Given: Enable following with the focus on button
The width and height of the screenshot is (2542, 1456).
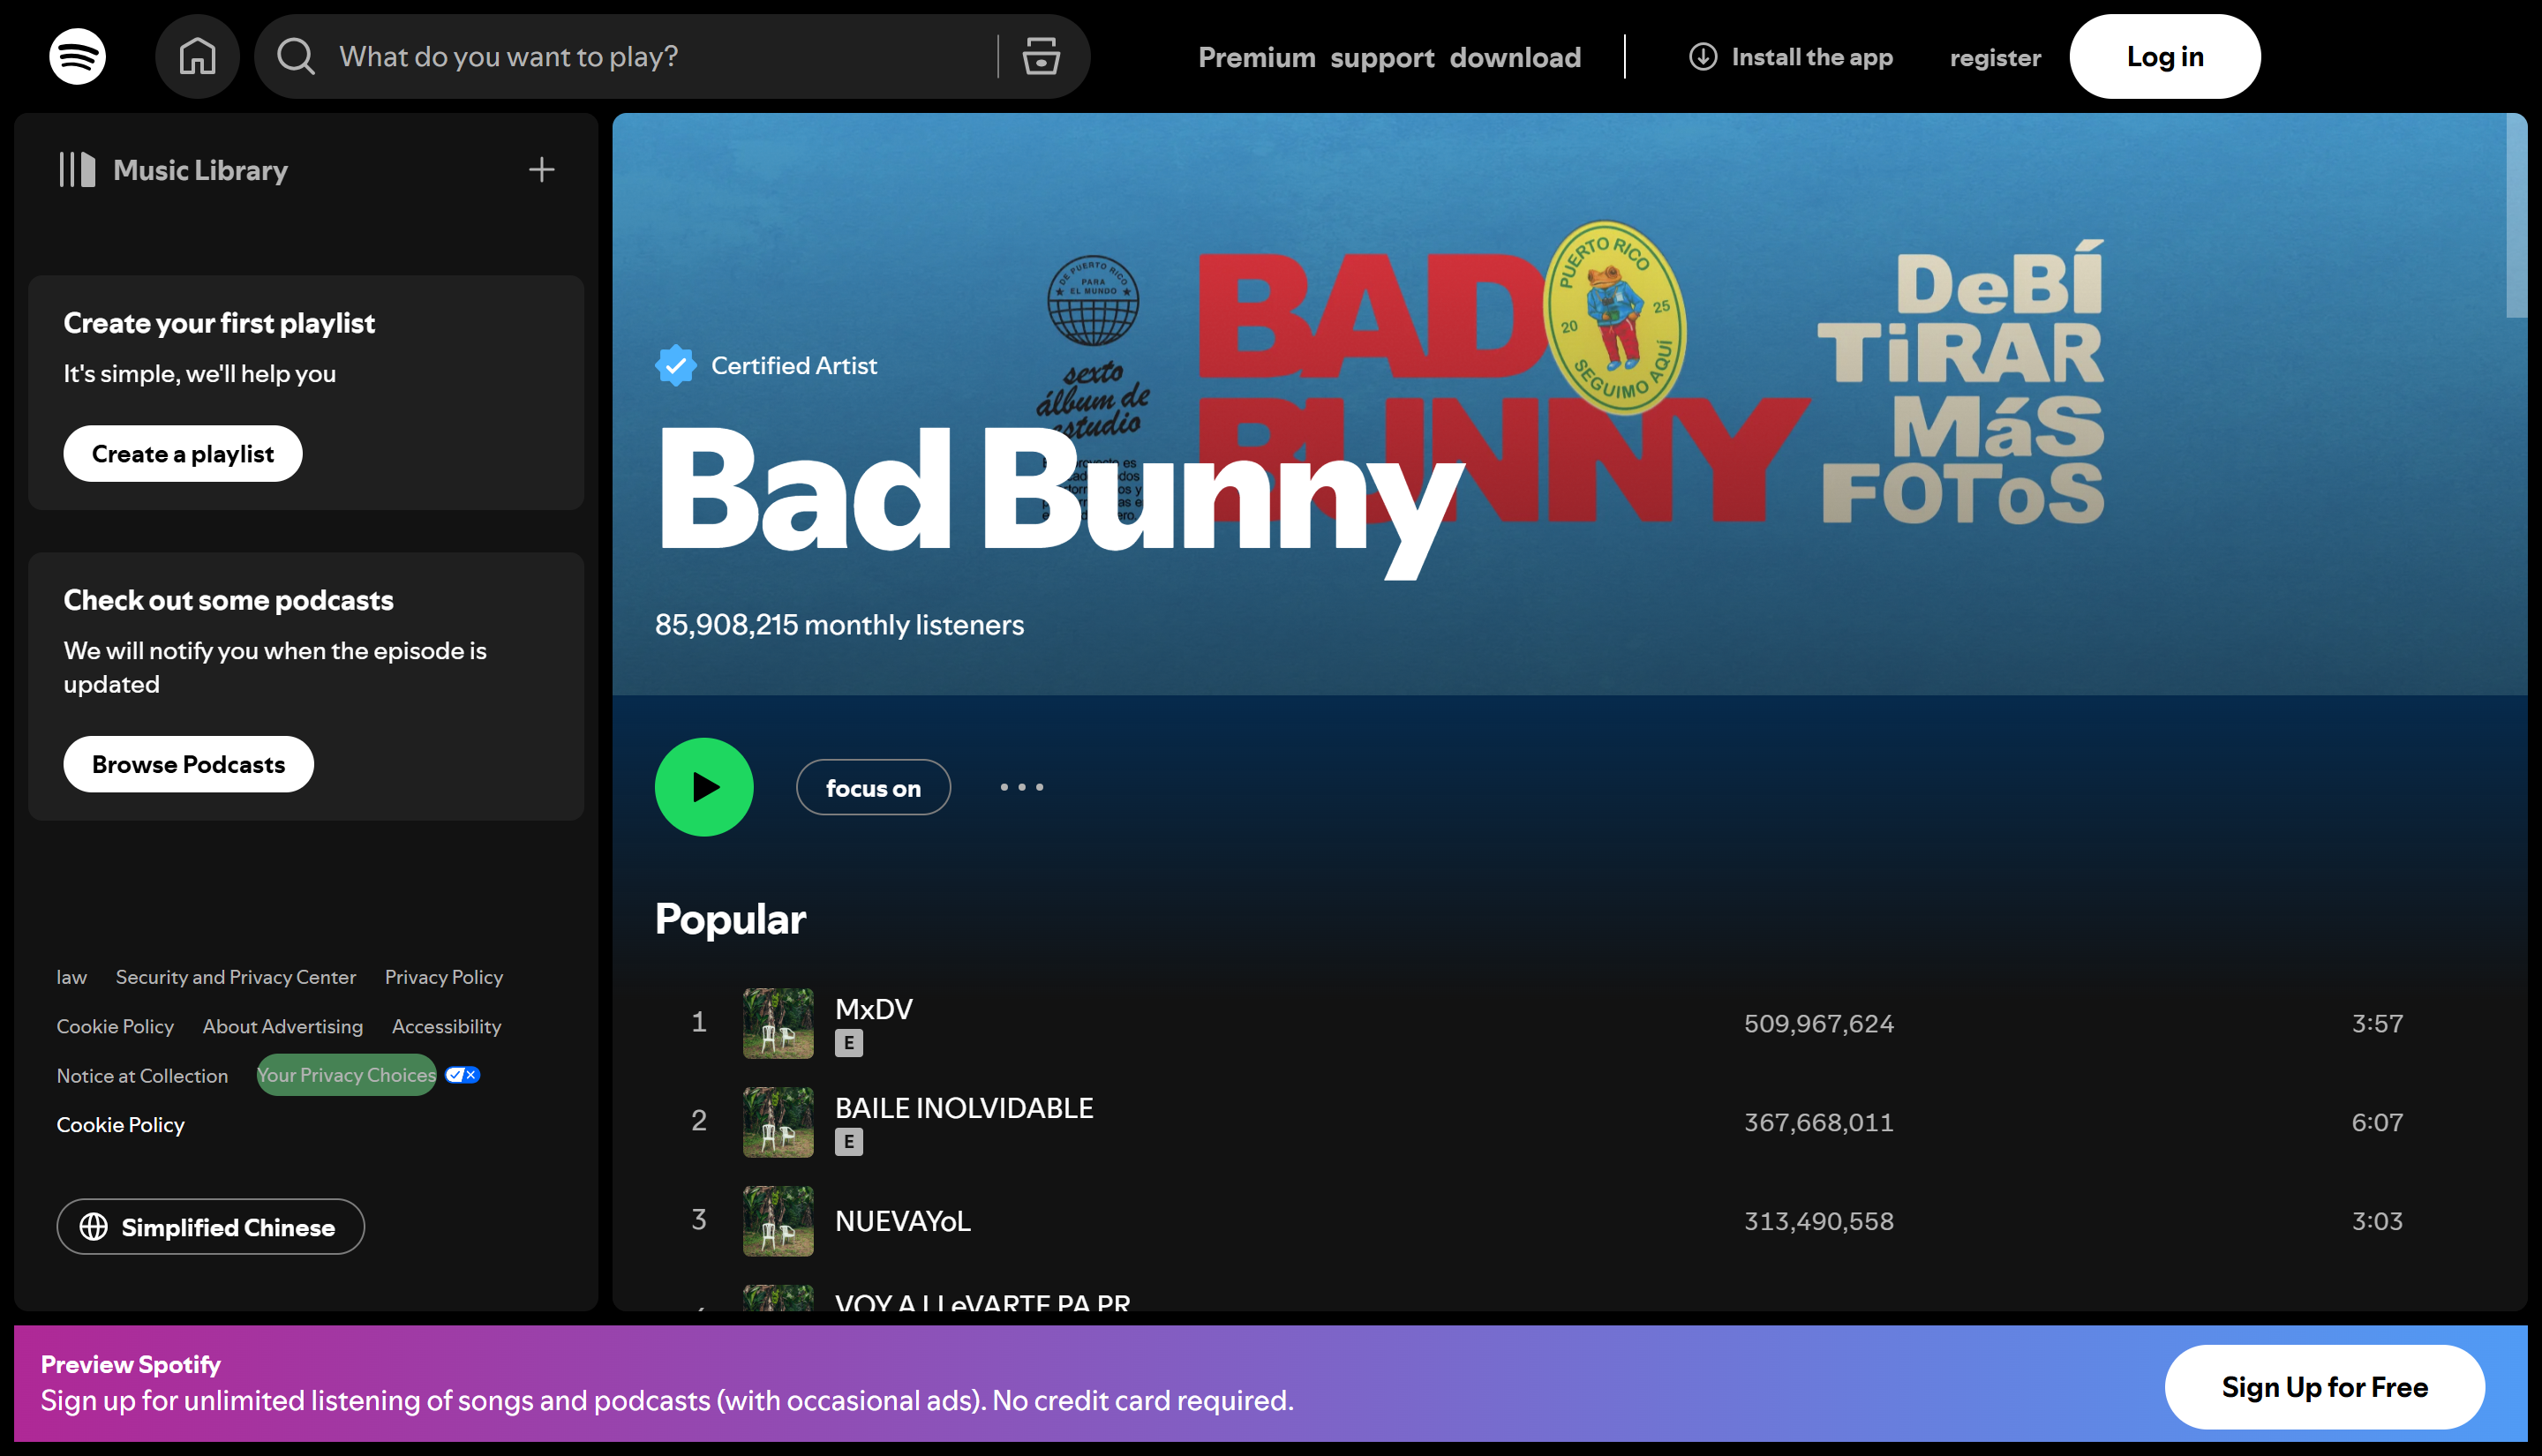Looking at the screenshot, I should 873,787.
